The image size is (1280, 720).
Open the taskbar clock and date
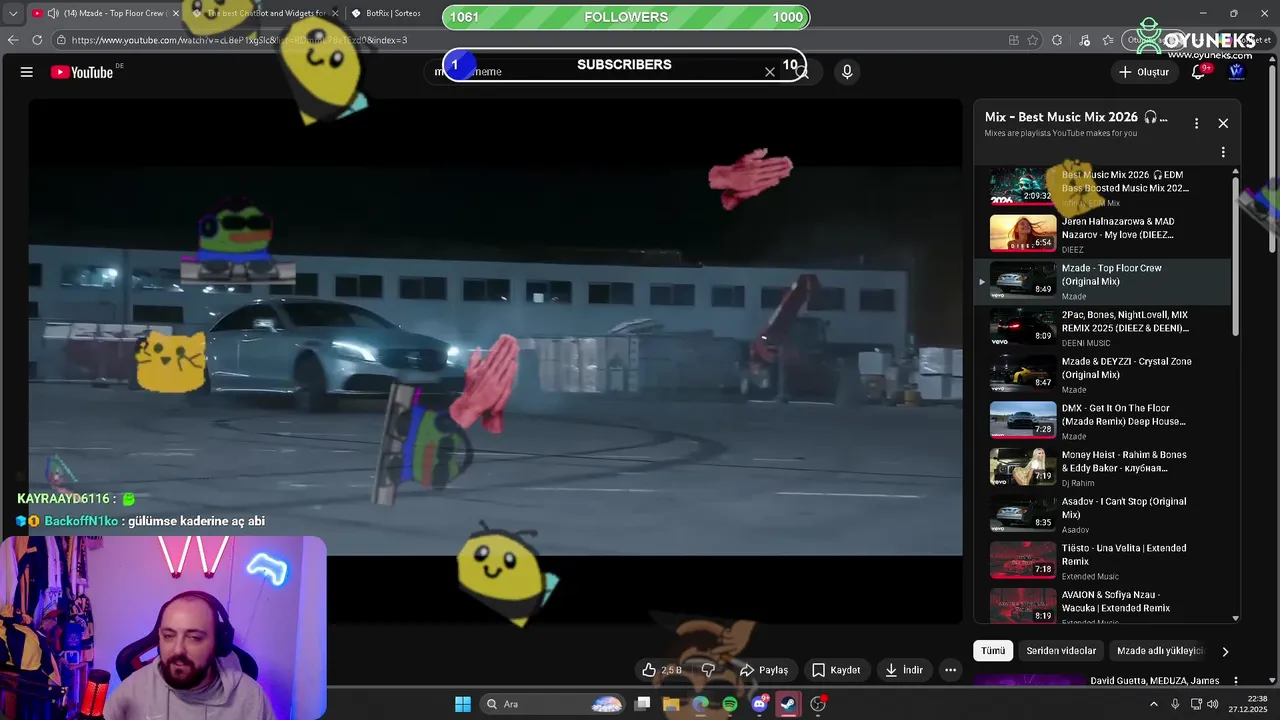click(x=1248, y=704)
